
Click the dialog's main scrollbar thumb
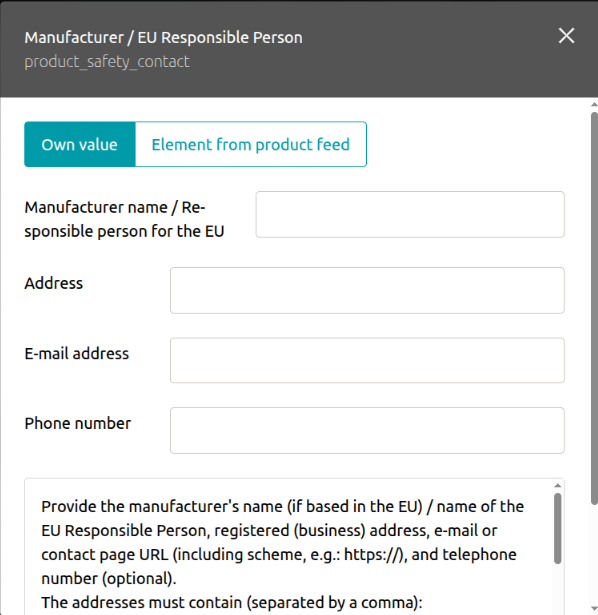(x=594, y=308)
